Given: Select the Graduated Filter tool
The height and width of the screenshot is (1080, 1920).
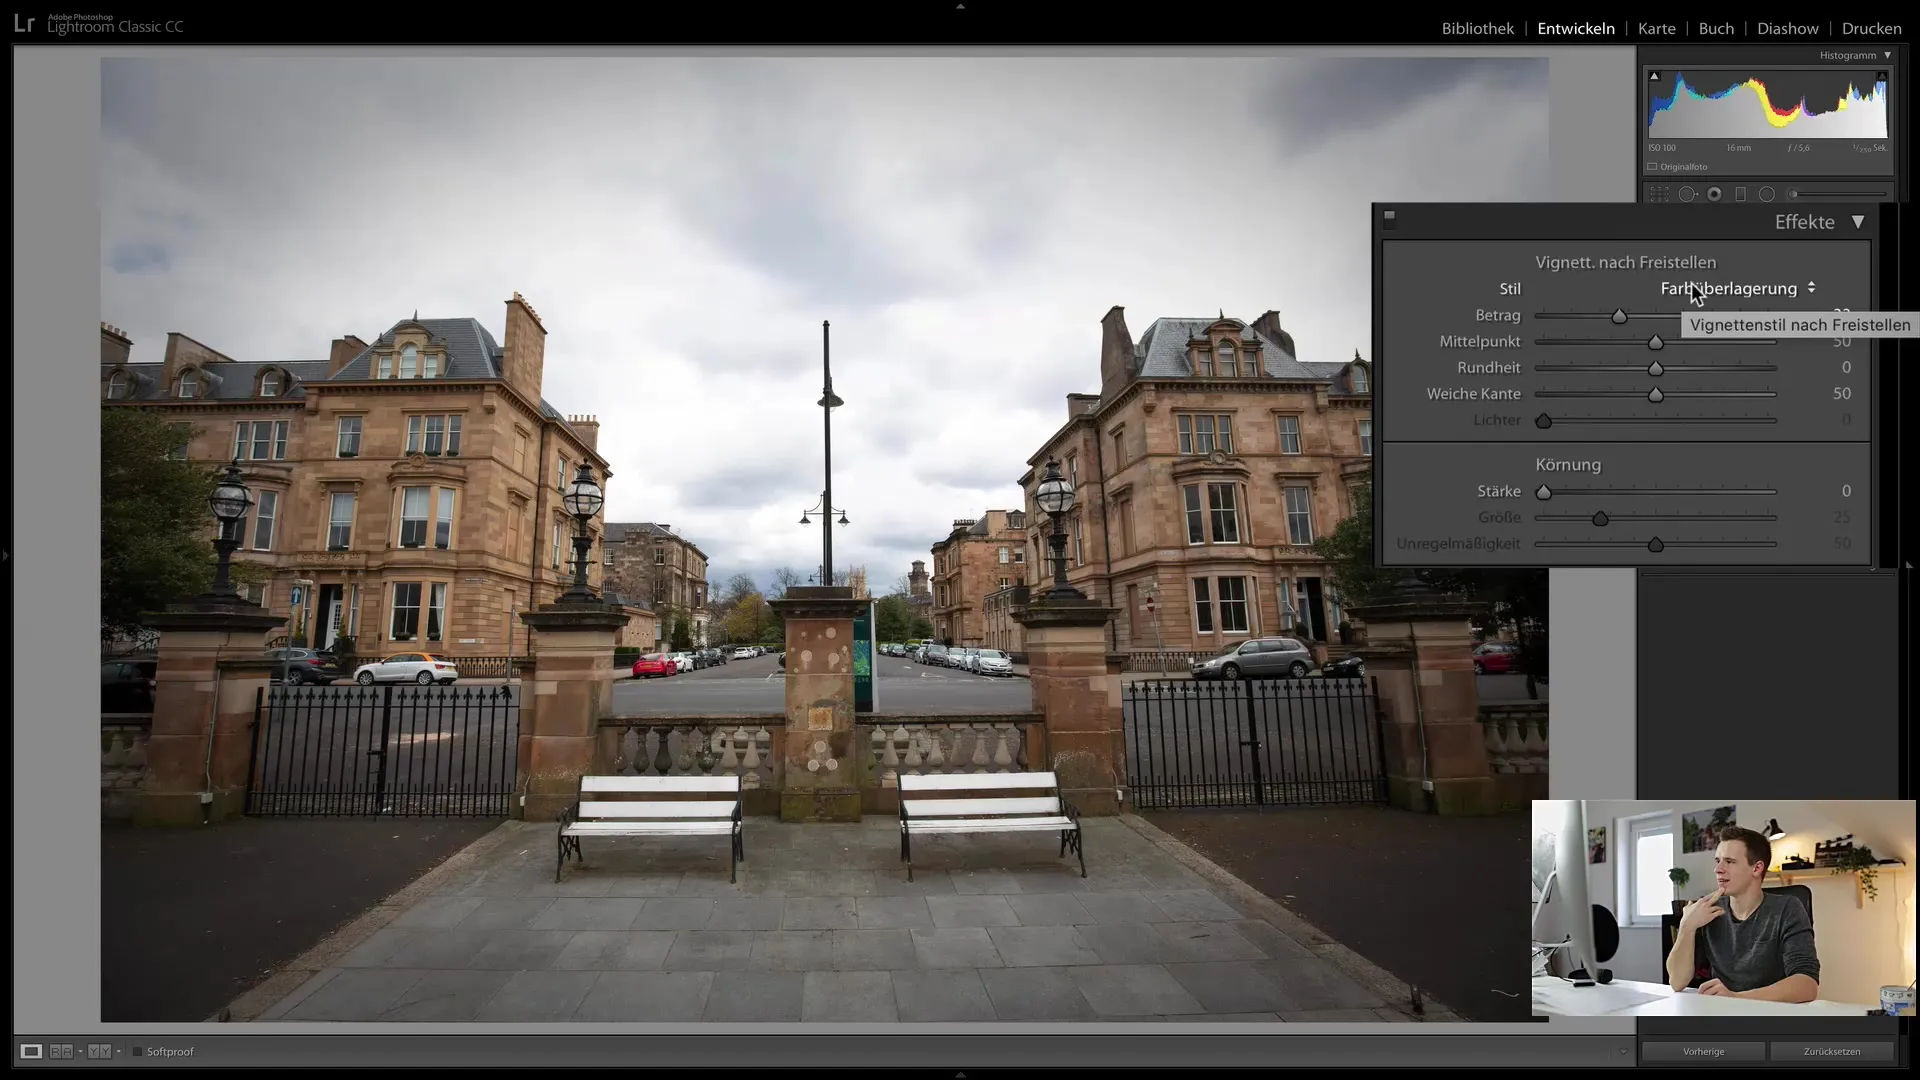Looking at the screenshot, I should [x=1740, y=194].
